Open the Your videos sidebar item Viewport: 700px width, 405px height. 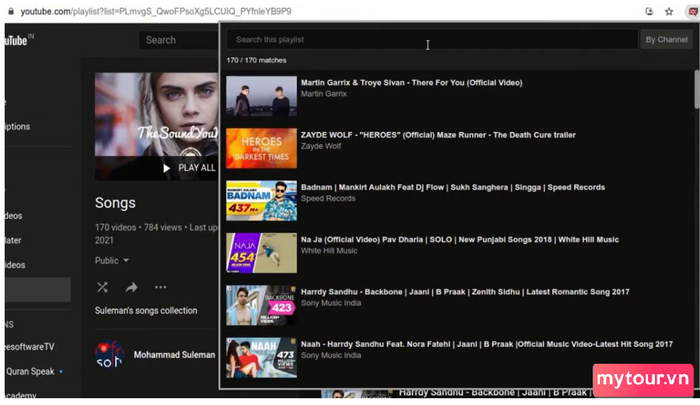13,216
